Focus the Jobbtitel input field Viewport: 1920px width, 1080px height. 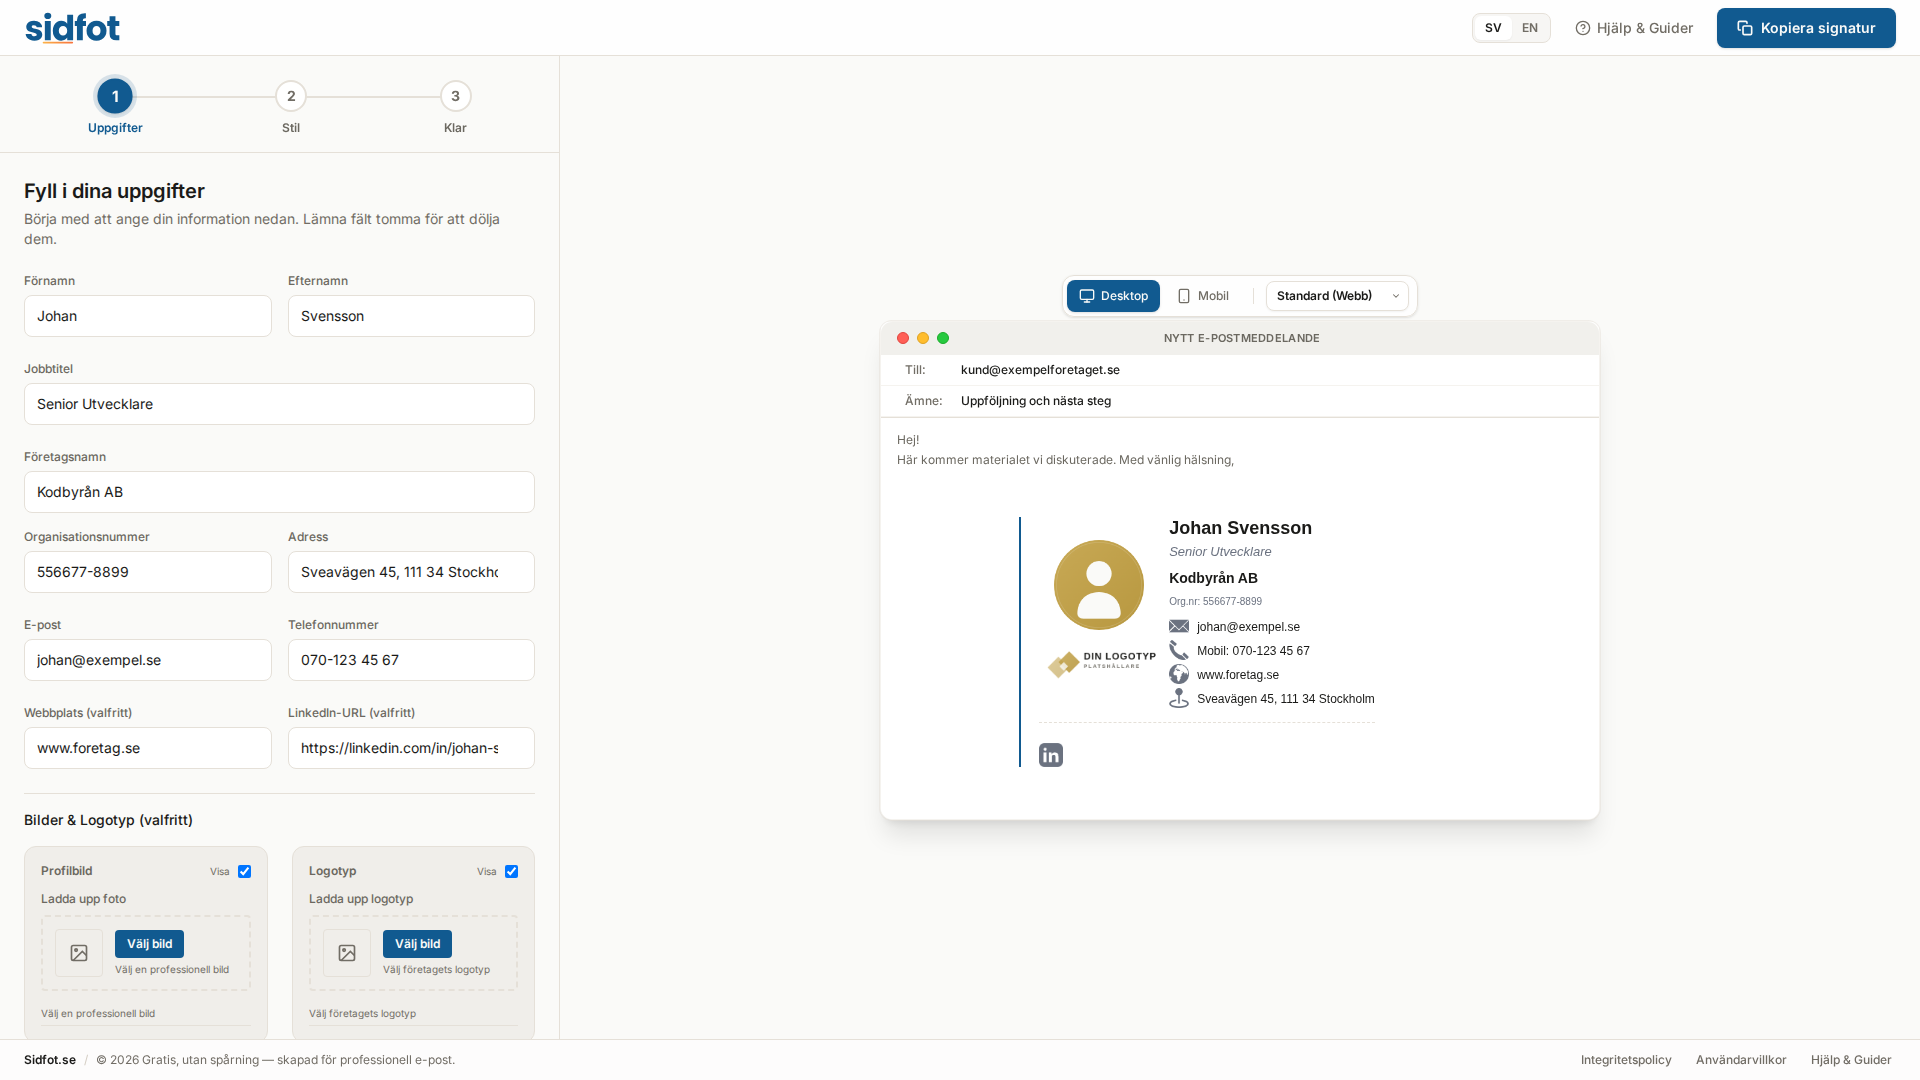click(x=279, y=404)
